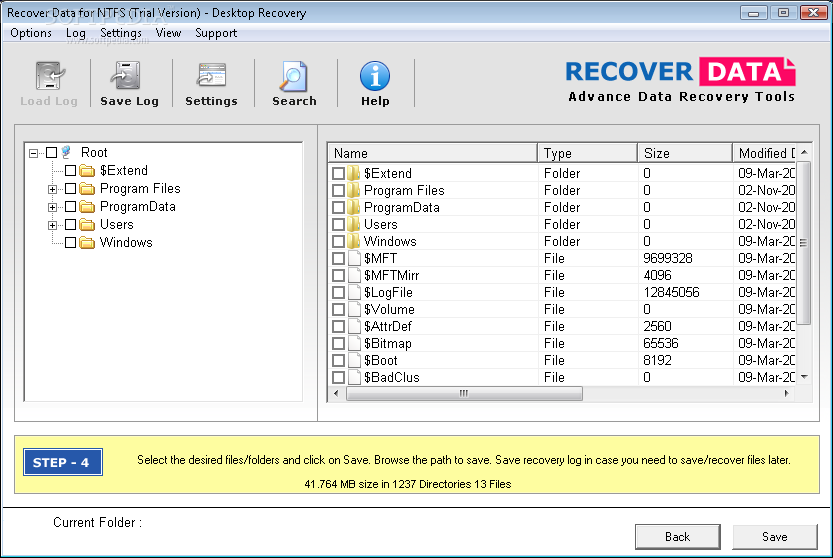Screen dimensions: 833x558
Task: Click the $LogFile file icon
Action: [354, 292]
